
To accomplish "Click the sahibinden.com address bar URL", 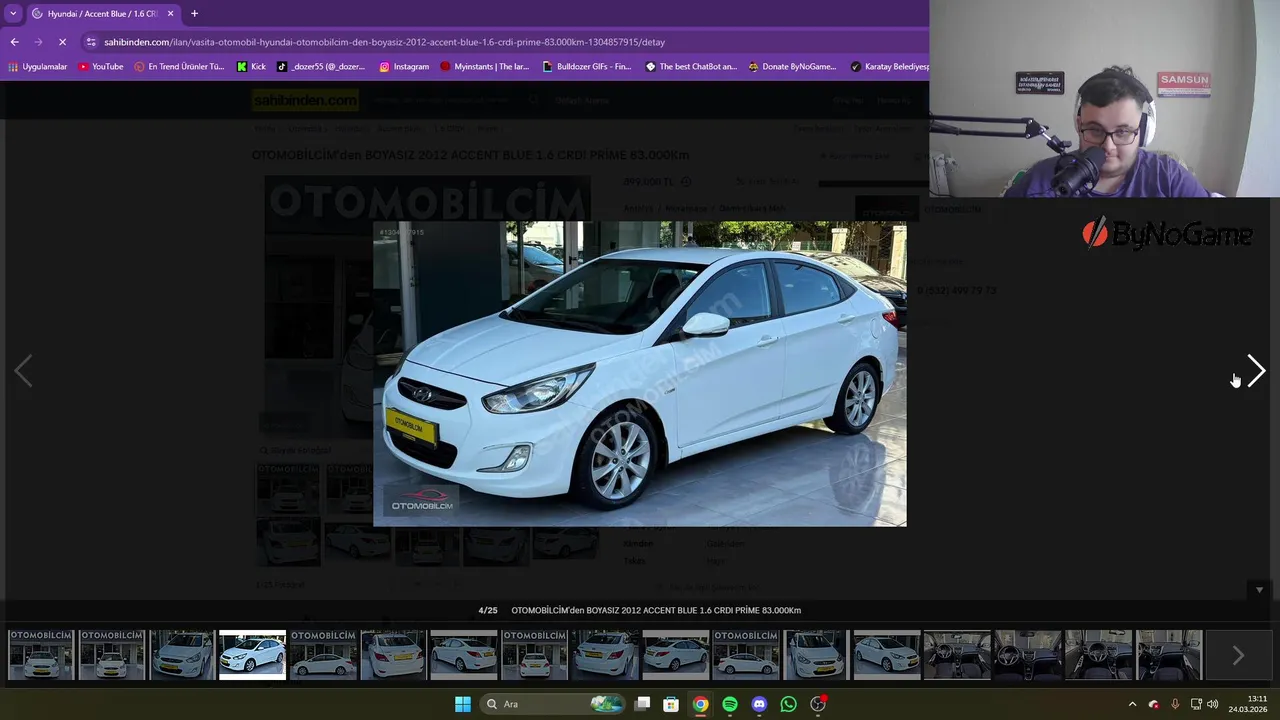I will (x=384, y=42).
